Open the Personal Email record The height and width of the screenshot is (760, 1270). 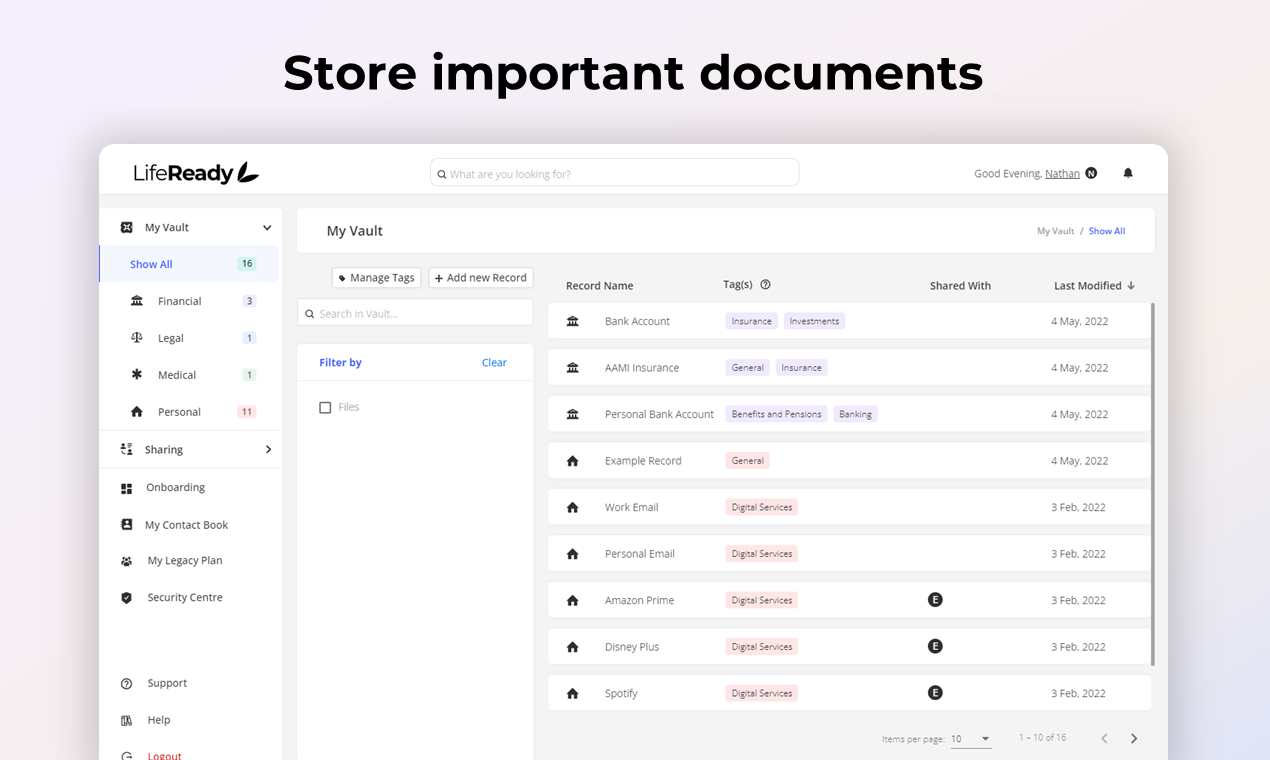(849, 554)
